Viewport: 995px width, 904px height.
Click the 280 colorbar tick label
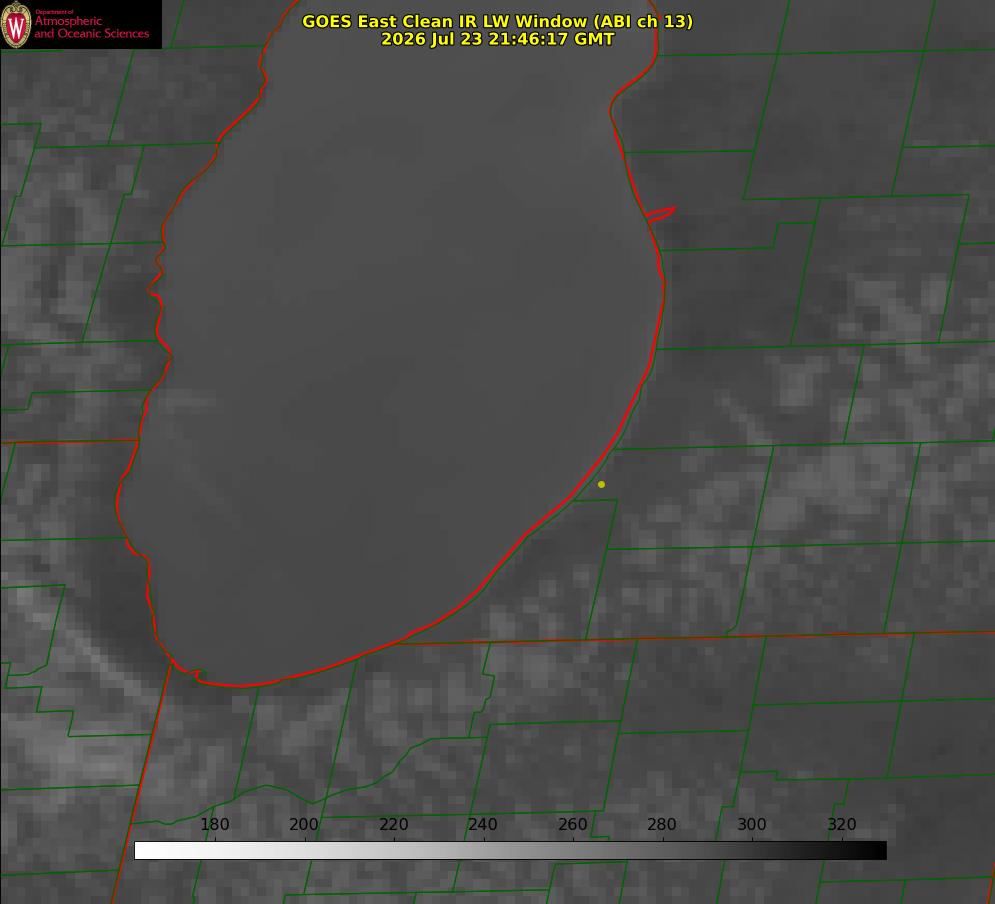[662, 824]
